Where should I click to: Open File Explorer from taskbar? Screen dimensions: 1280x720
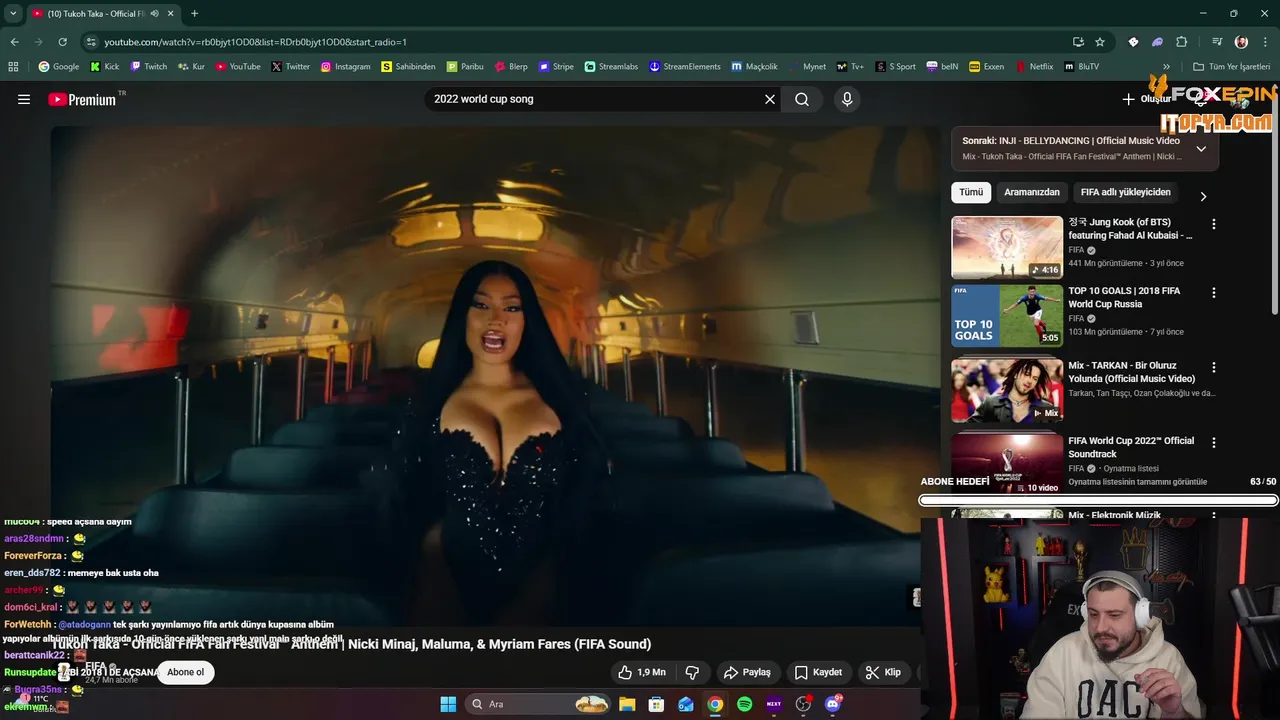[627, 704]
